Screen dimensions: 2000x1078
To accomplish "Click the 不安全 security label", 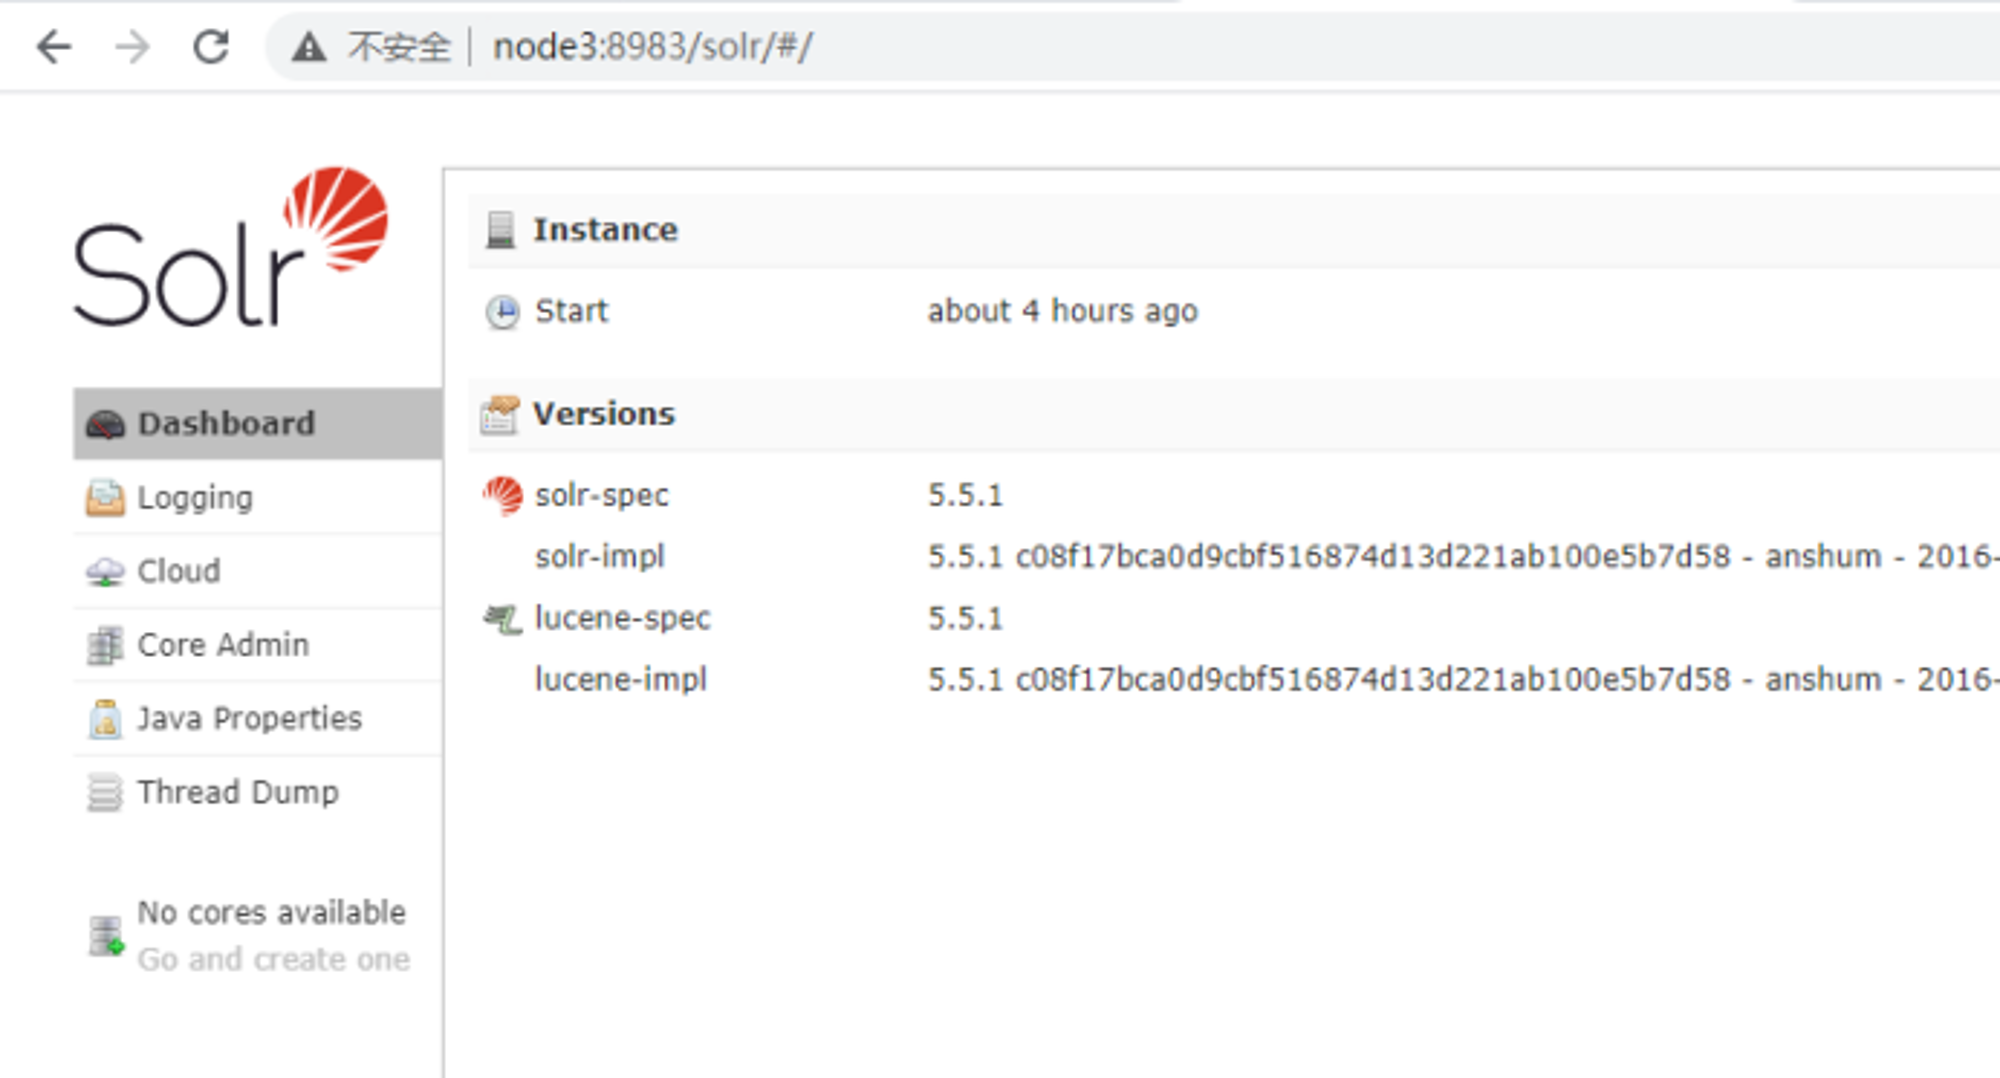I will click(x=400, y=47).
